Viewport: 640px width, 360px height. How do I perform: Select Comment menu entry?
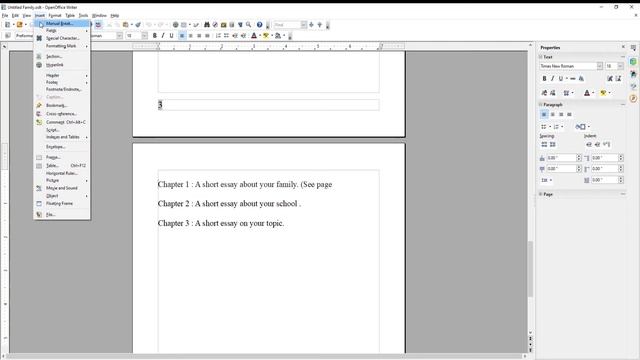(x=62, y=122)
